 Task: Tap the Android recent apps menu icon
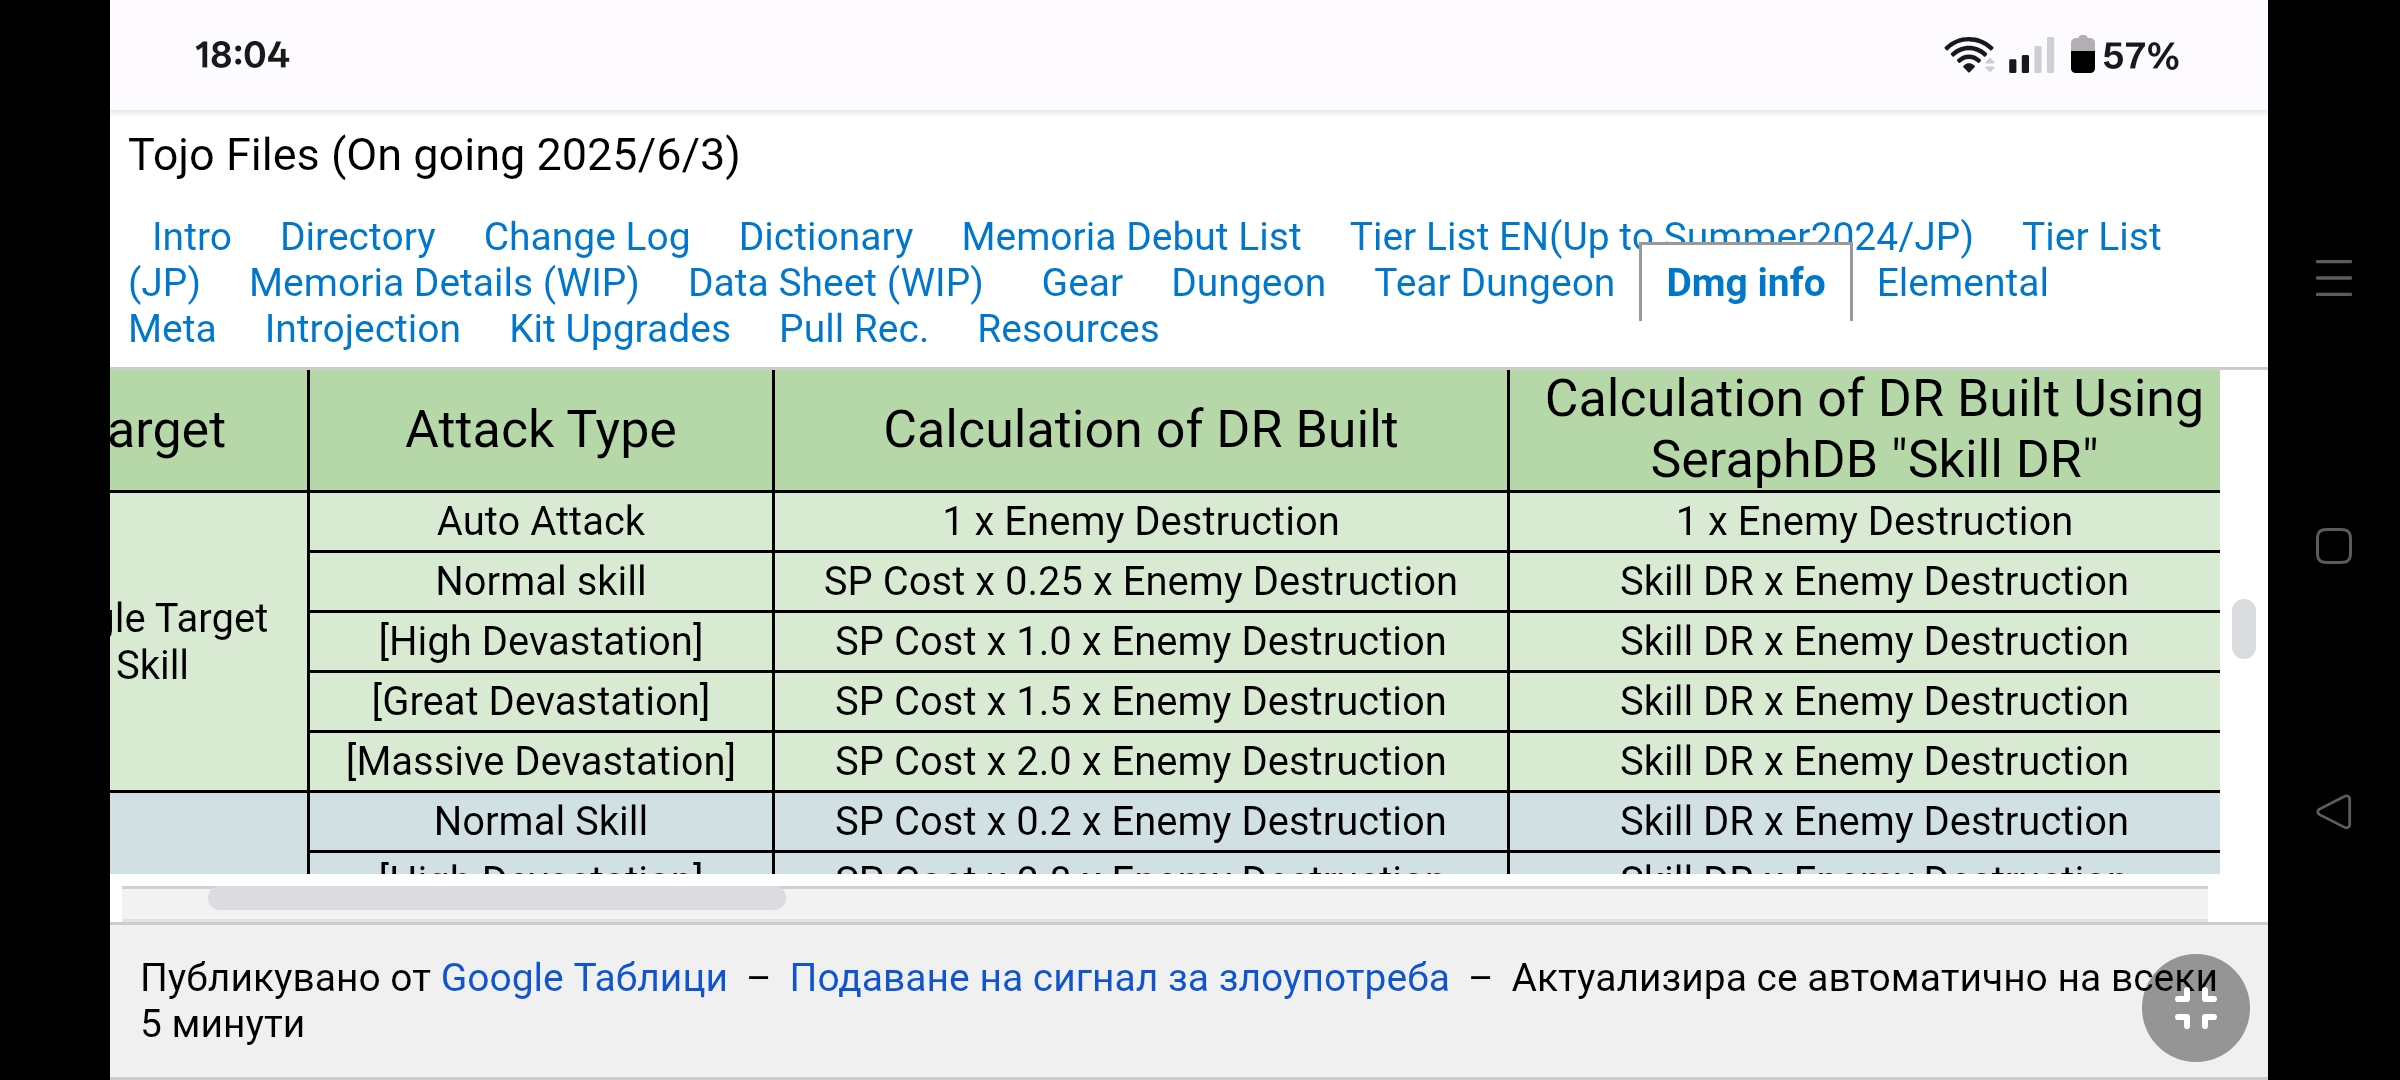coord(2333,278)
